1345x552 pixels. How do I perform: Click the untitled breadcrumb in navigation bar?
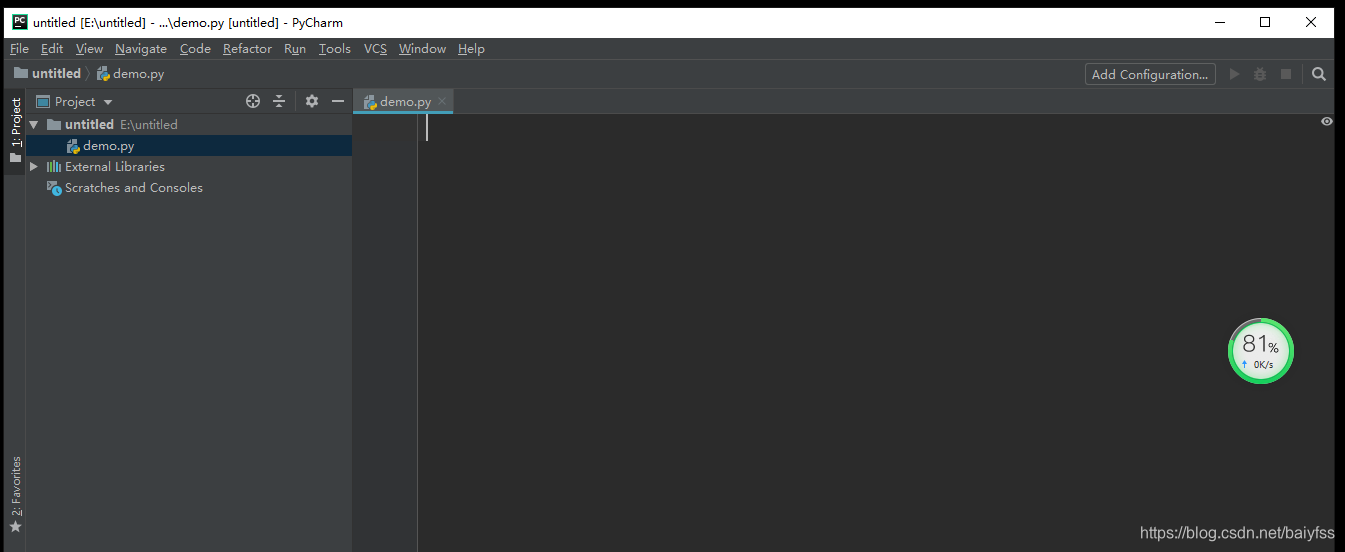coord(47,73)
